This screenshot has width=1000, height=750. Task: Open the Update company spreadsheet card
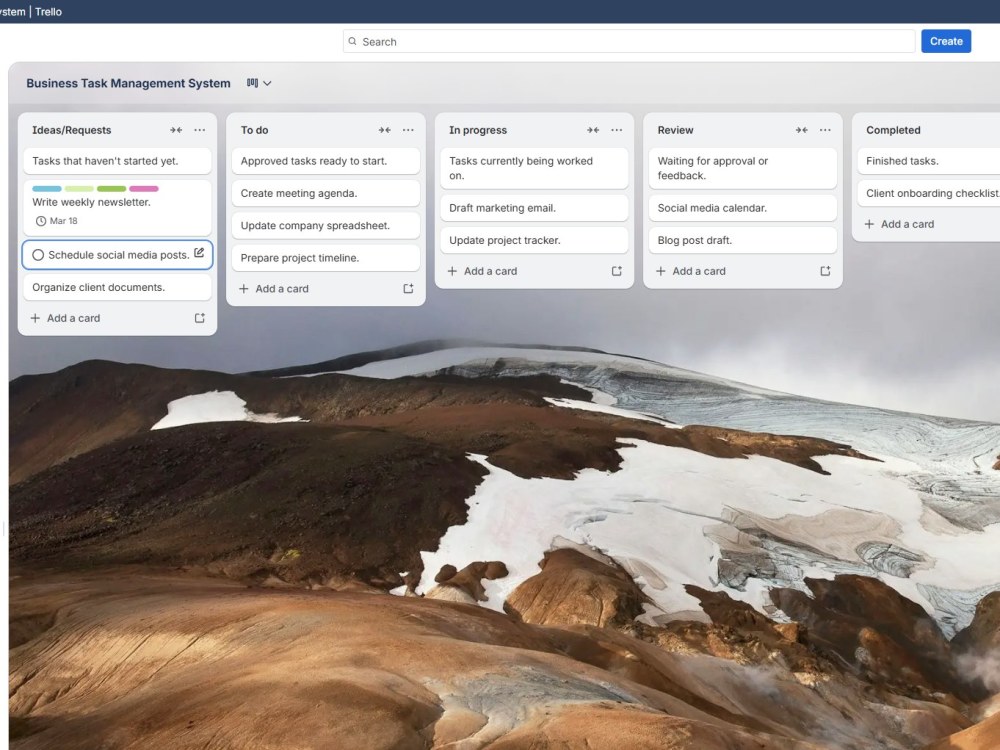326,226
